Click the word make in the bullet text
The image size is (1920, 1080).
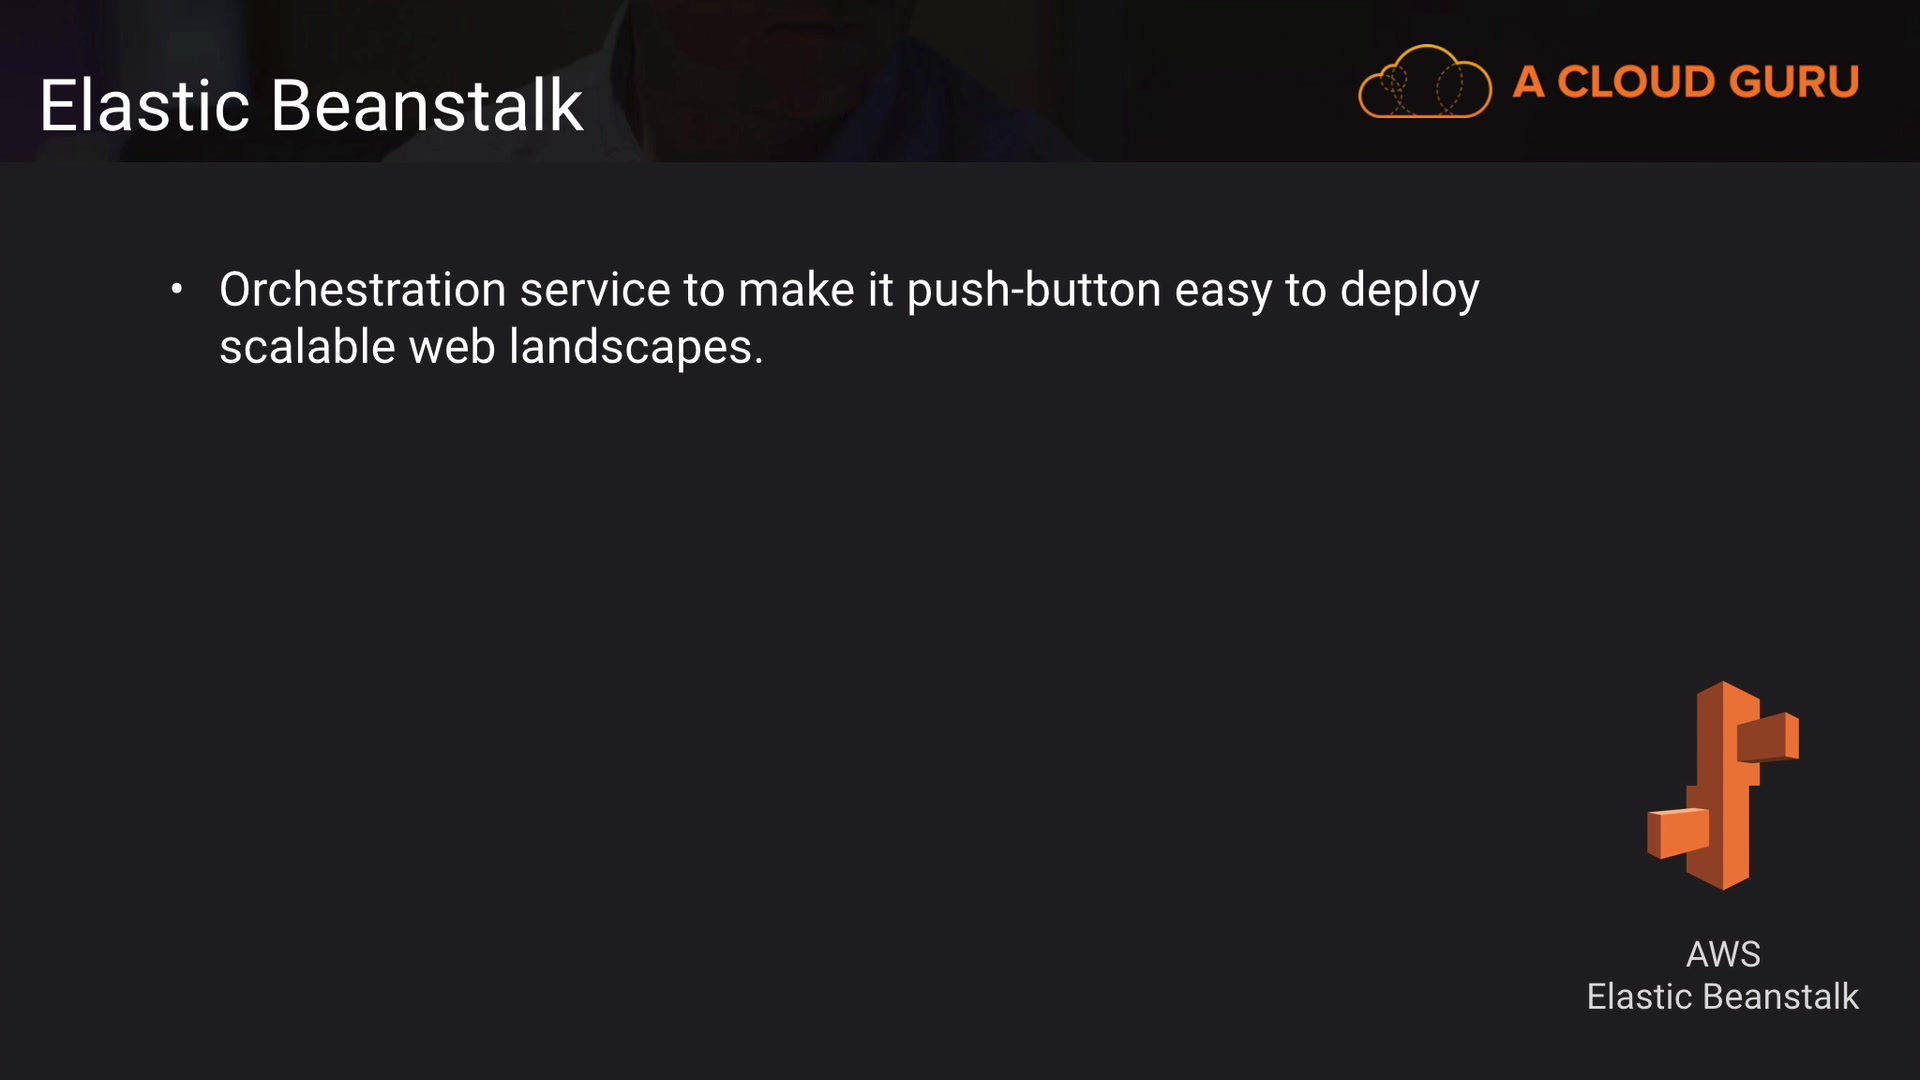[796, 290]
